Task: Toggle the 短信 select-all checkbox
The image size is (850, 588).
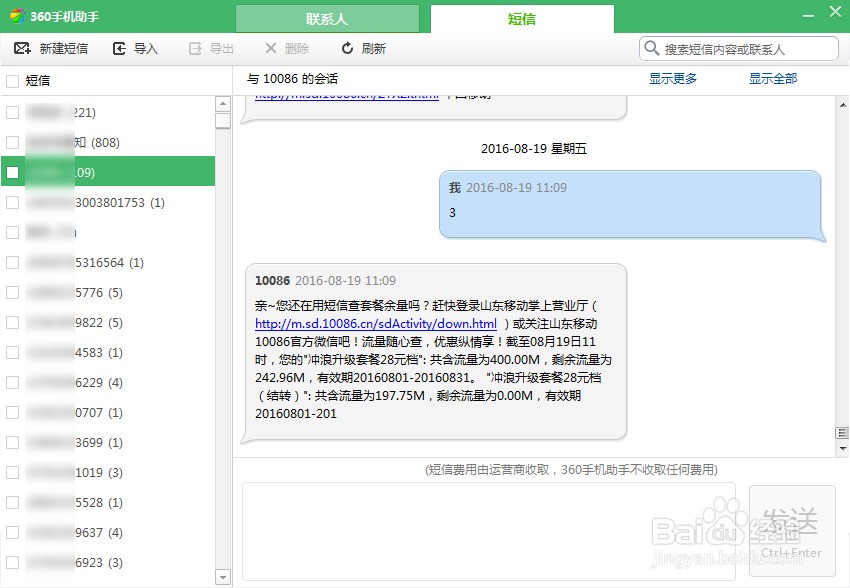Action: 12,81
